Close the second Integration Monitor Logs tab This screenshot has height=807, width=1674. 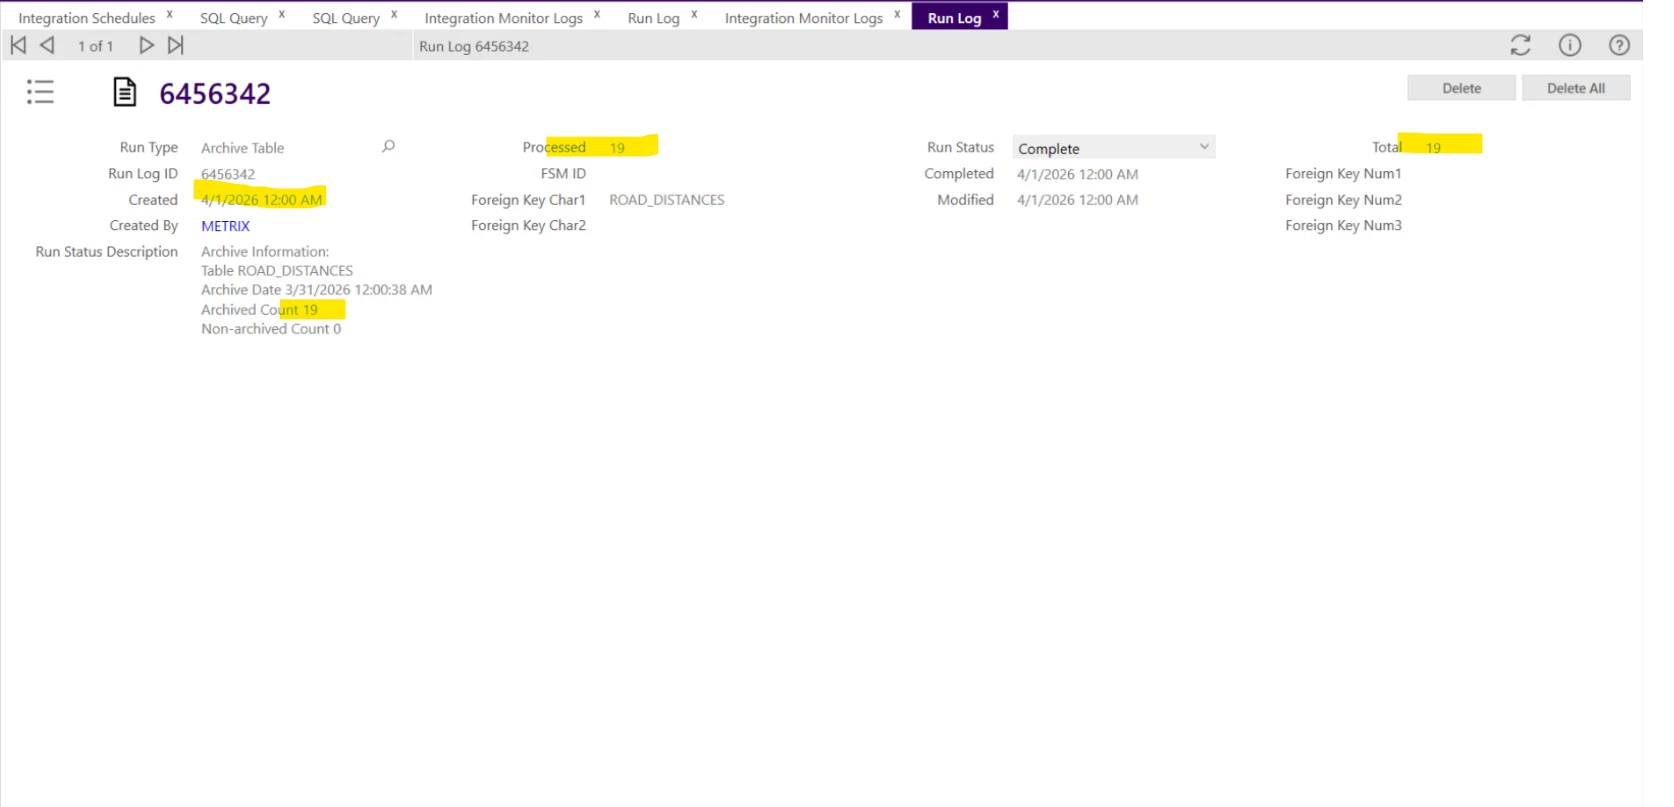click(x=897, y=14)
